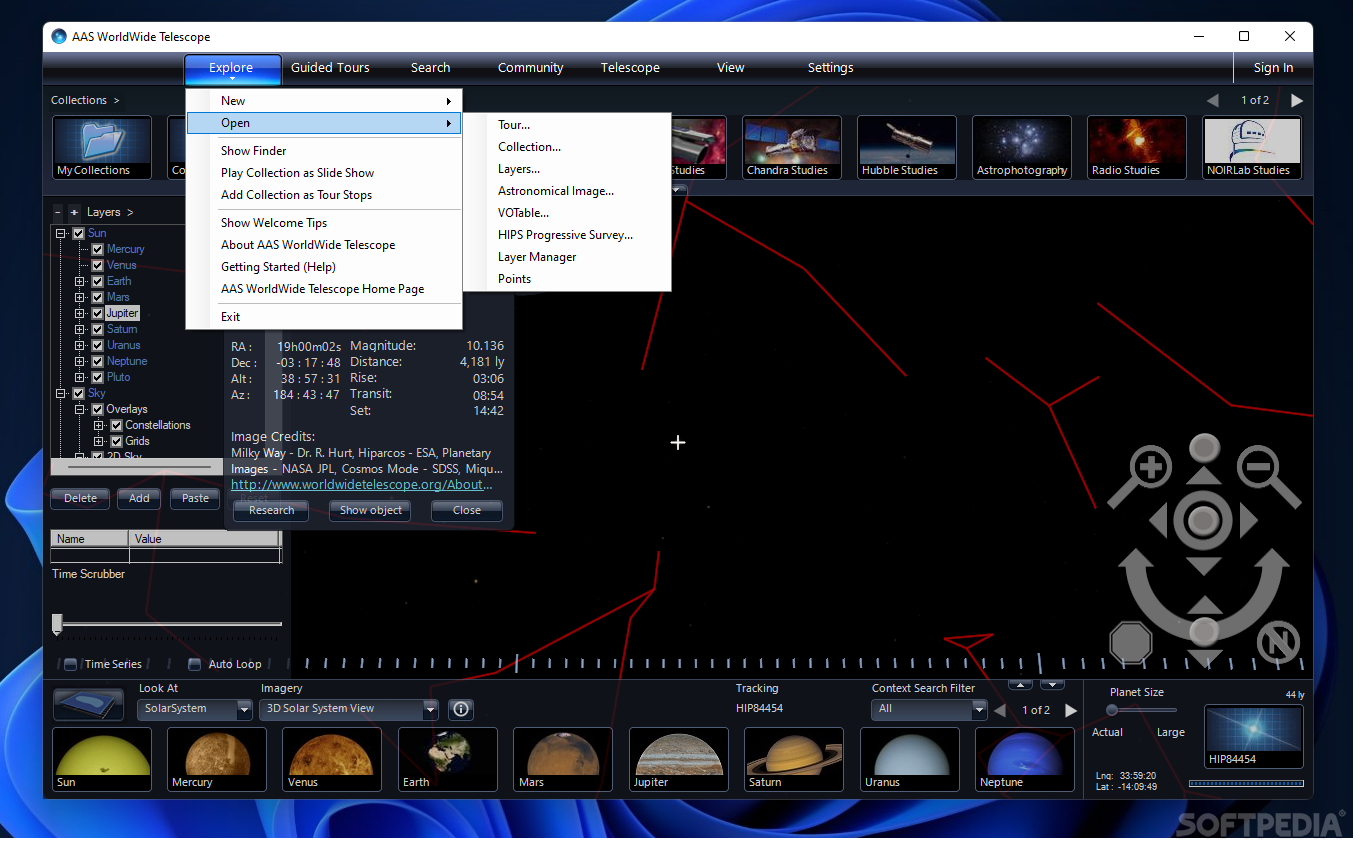Pan view right with the right arrow
1361x852 pixels.
pyautogui.click(x=1248, y=521)
